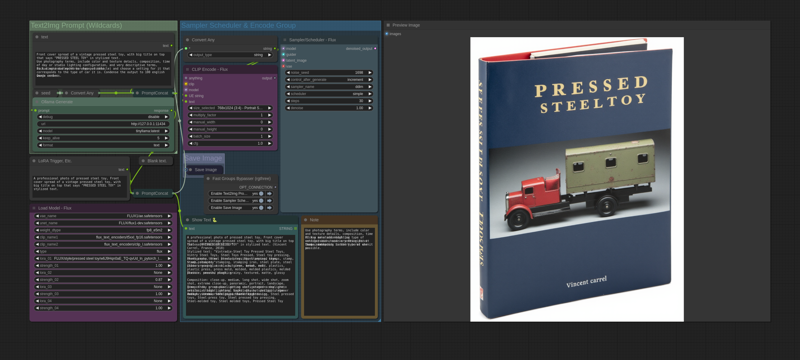This screenshot has height=360, width=800.
Task: Collapse the Show Text node dot
Action: 187,220
